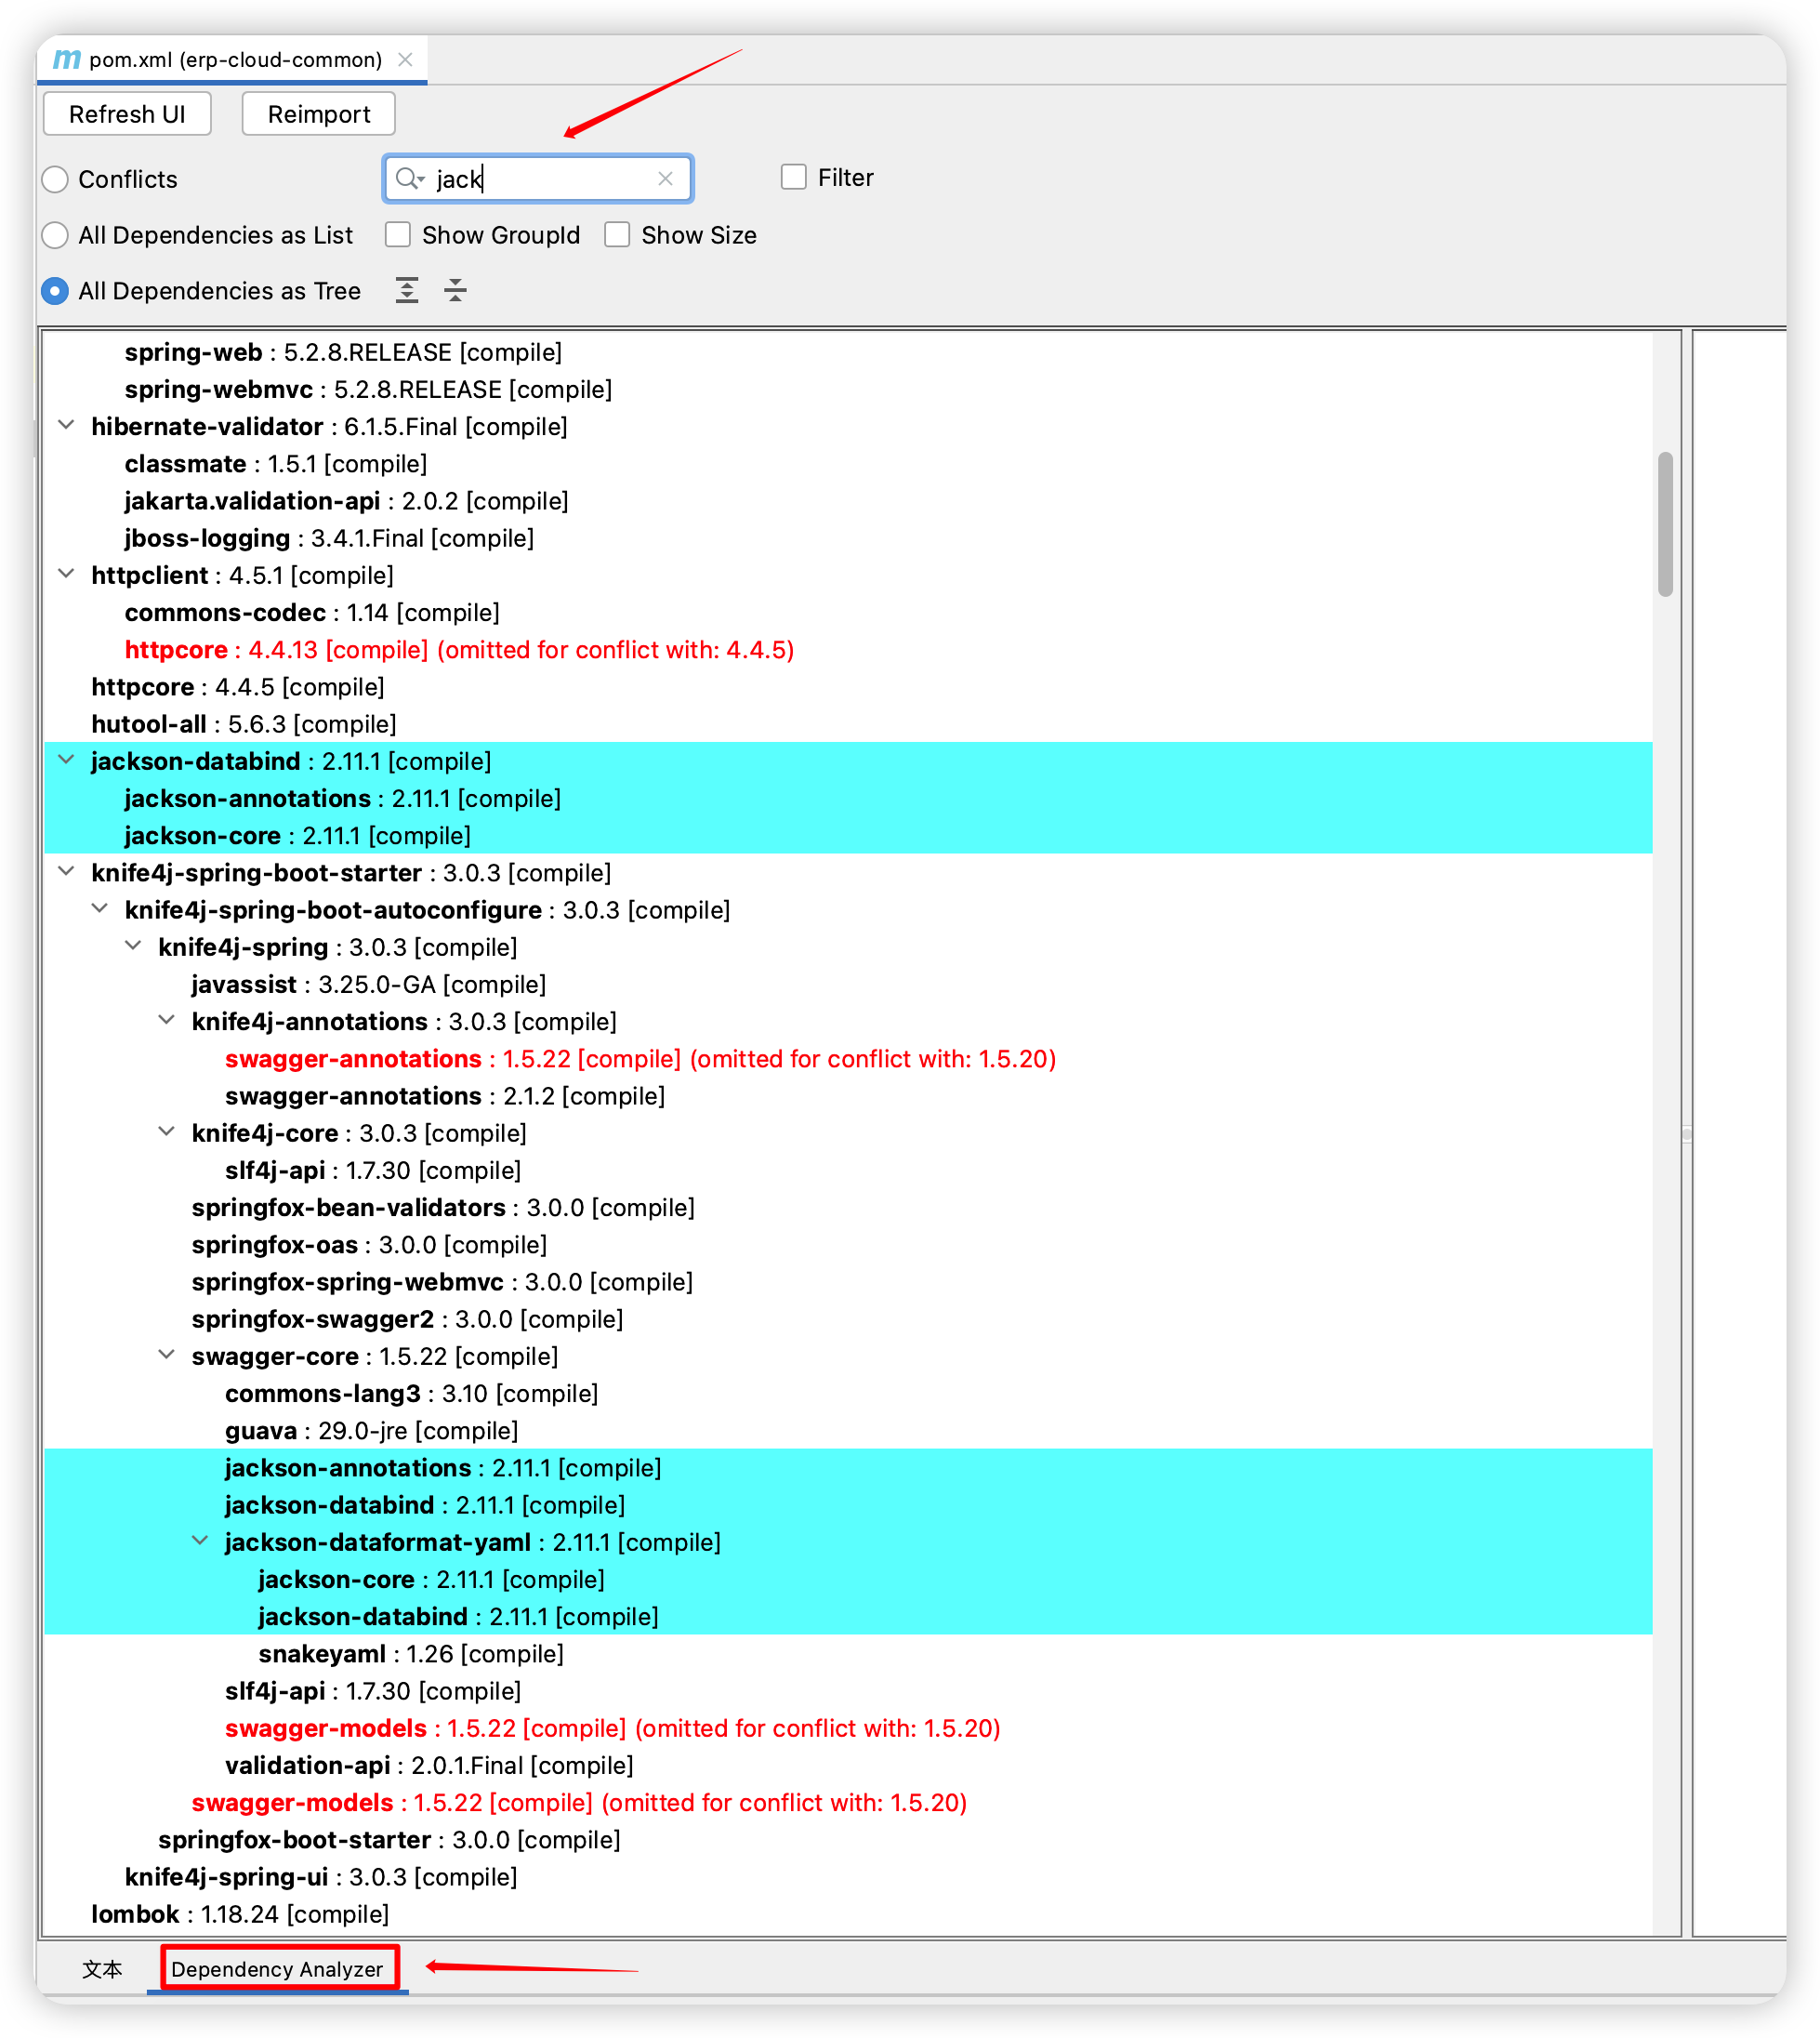Image resolution: width=1820 pixels, height=2038 pixels.
Task: Collapse the knife4j-spring-boot-starter node
Action: 66,871
